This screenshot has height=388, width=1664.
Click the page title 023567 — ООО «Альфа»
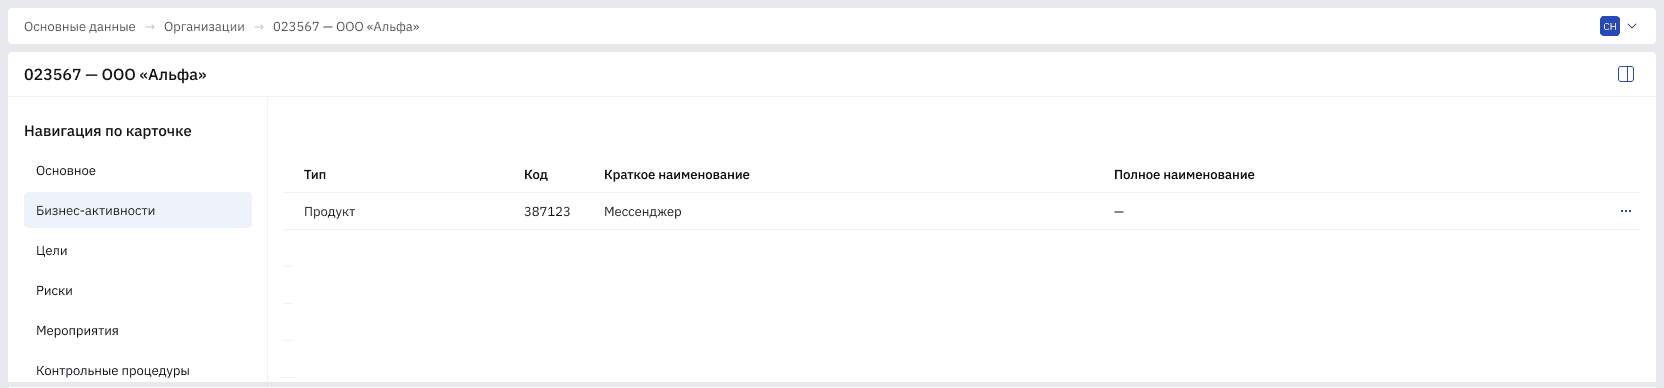(x=115, y=75)
